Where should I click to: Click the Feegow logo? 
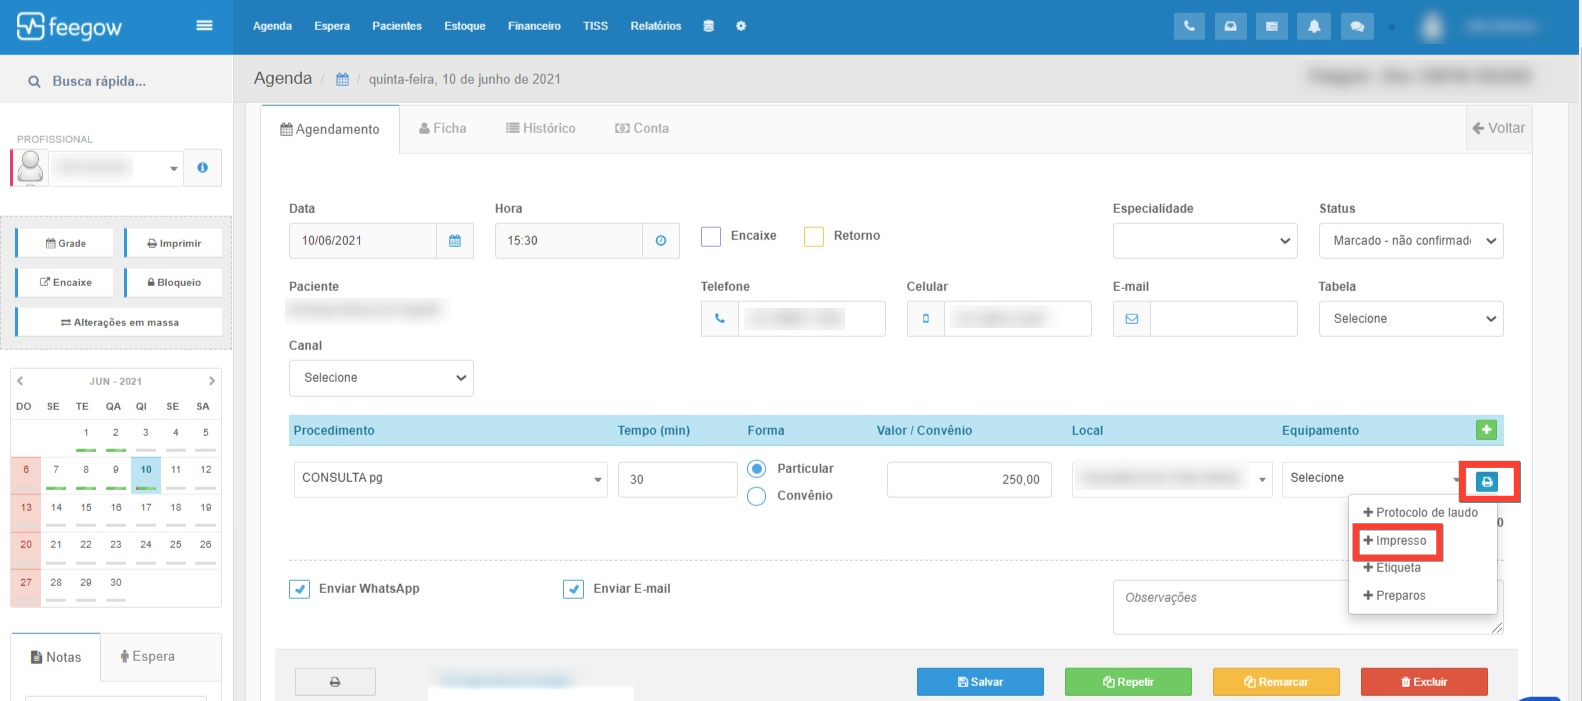pos(69,27)
